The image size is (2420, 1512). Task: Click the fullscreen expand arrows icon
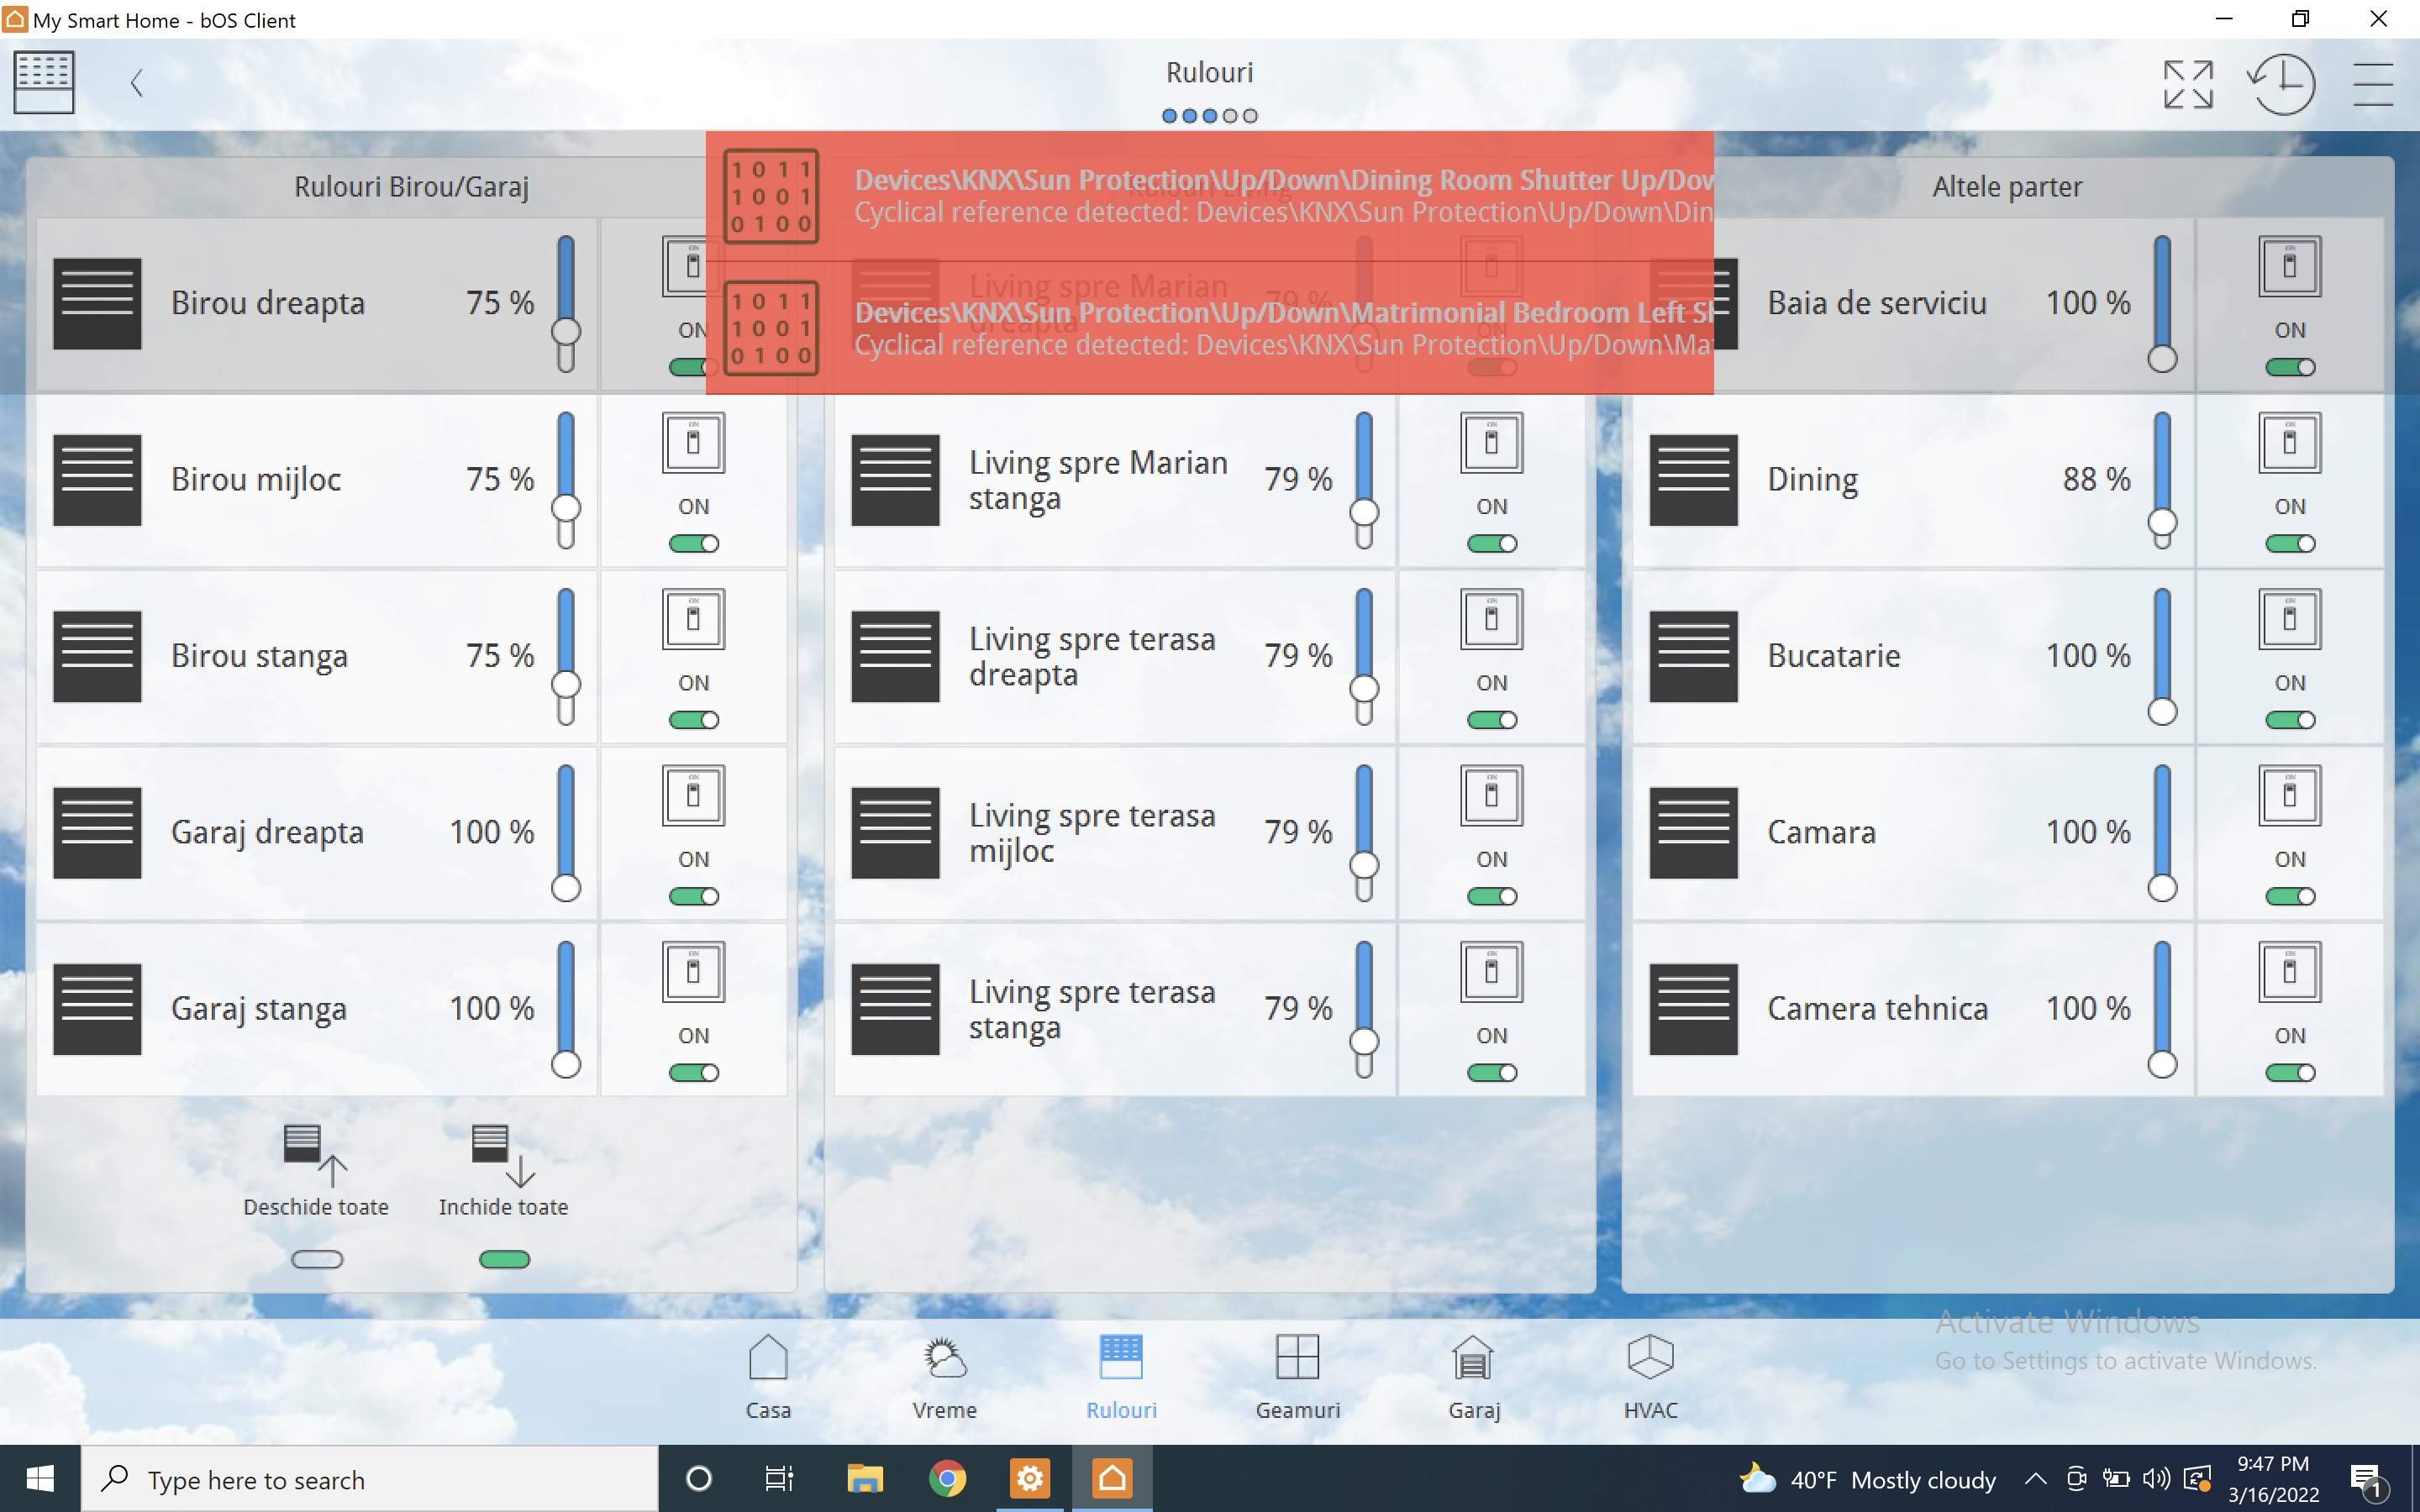click(2187, 84)
